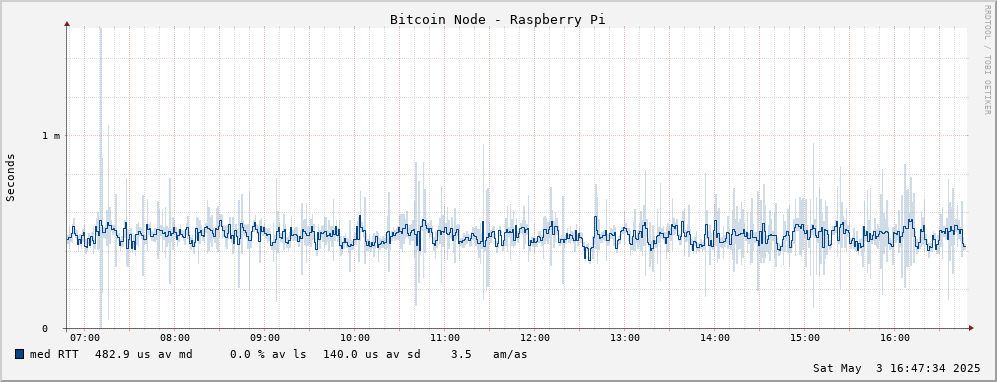Click the timestamp "Sat May 3 16:47:34 2025"
The image size is (997, 382).
click(x=897, y=368)
